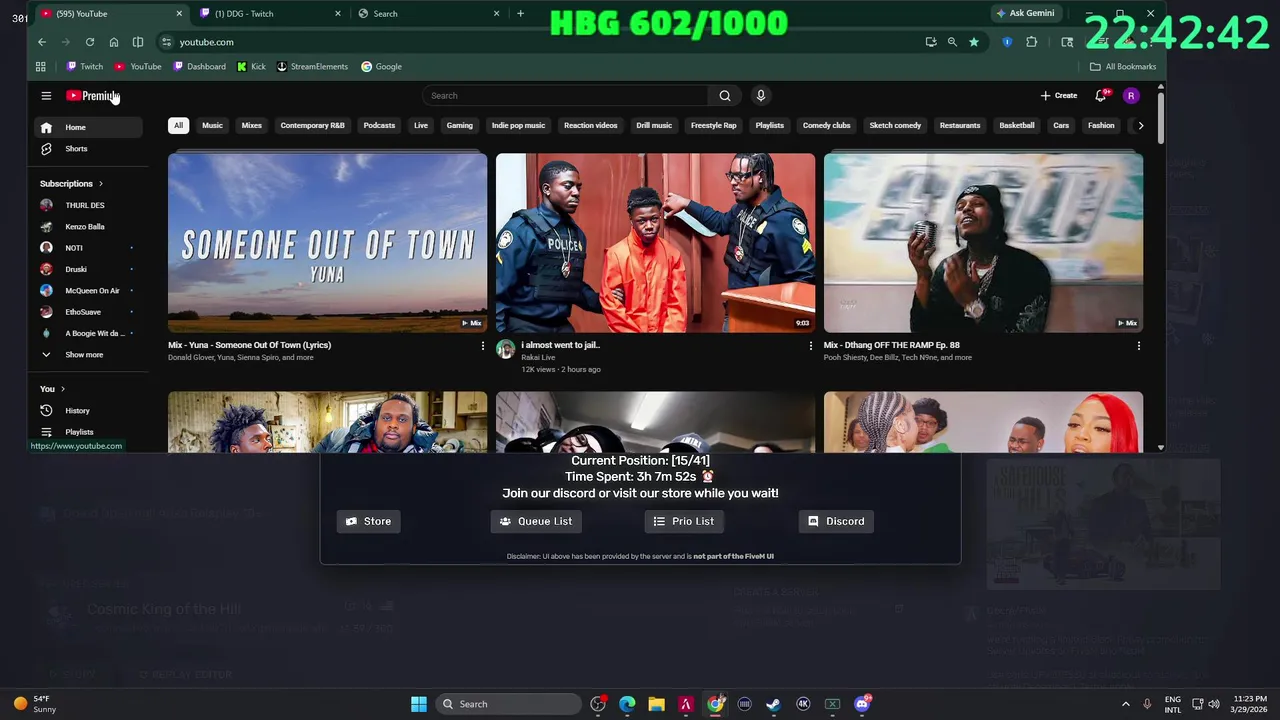
Task: Open the YouTube hamburger guide menu
Action: pos(46,96)
